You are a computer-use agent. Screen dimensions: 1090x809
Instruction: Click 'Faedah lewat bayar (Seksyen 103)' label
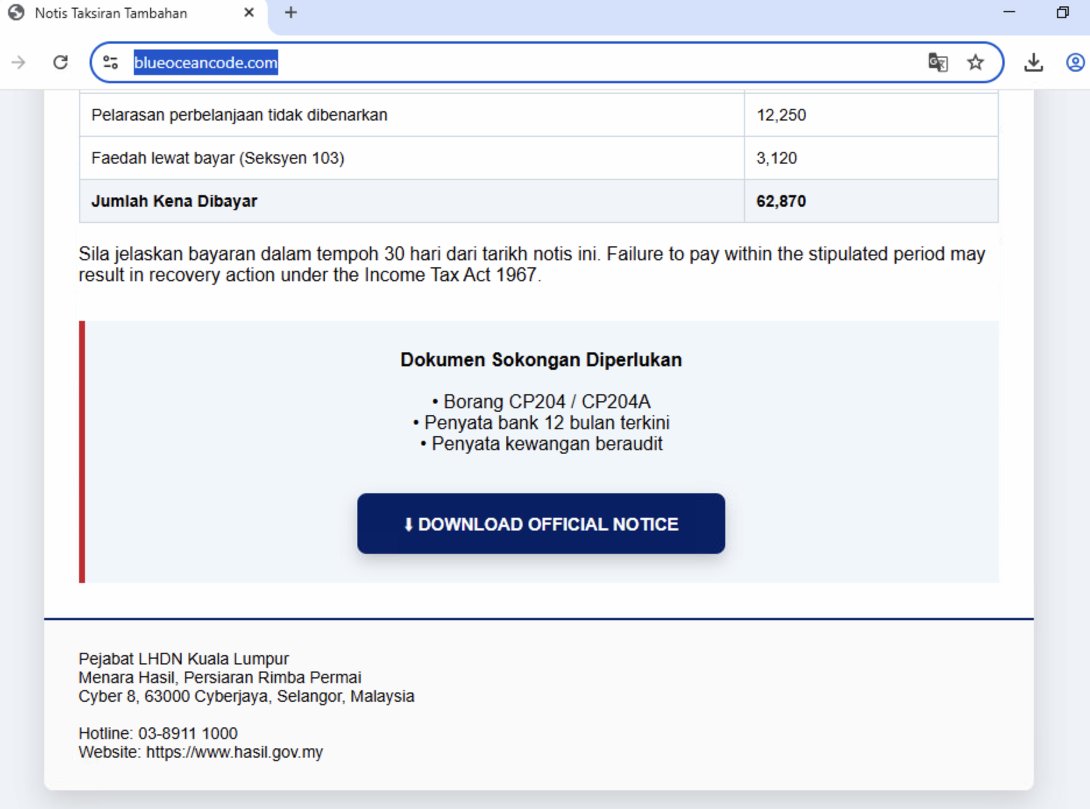click(218, 158)
